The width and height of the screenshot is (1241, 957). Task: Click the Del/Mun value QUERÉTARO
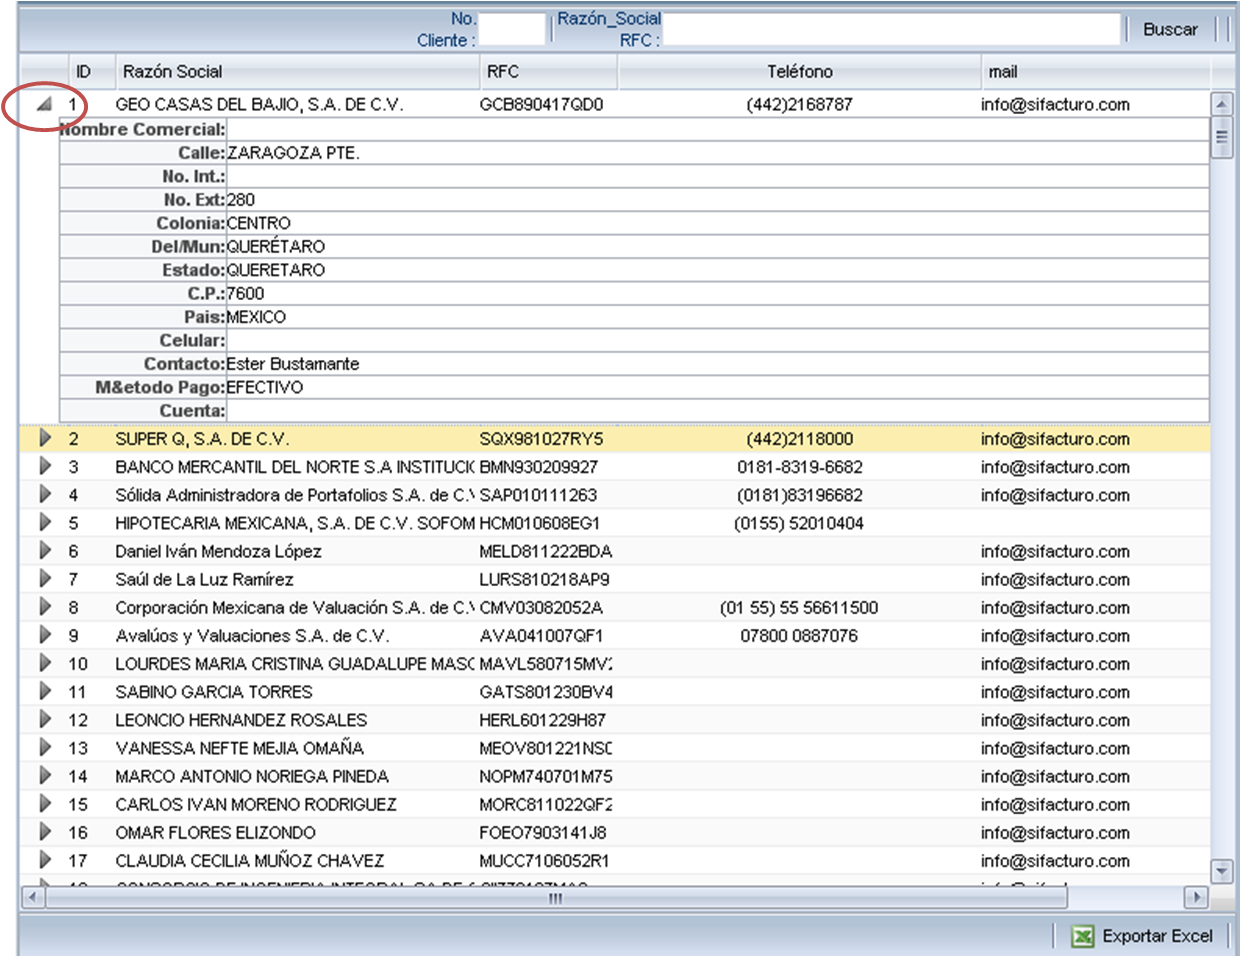pos(276,246)
